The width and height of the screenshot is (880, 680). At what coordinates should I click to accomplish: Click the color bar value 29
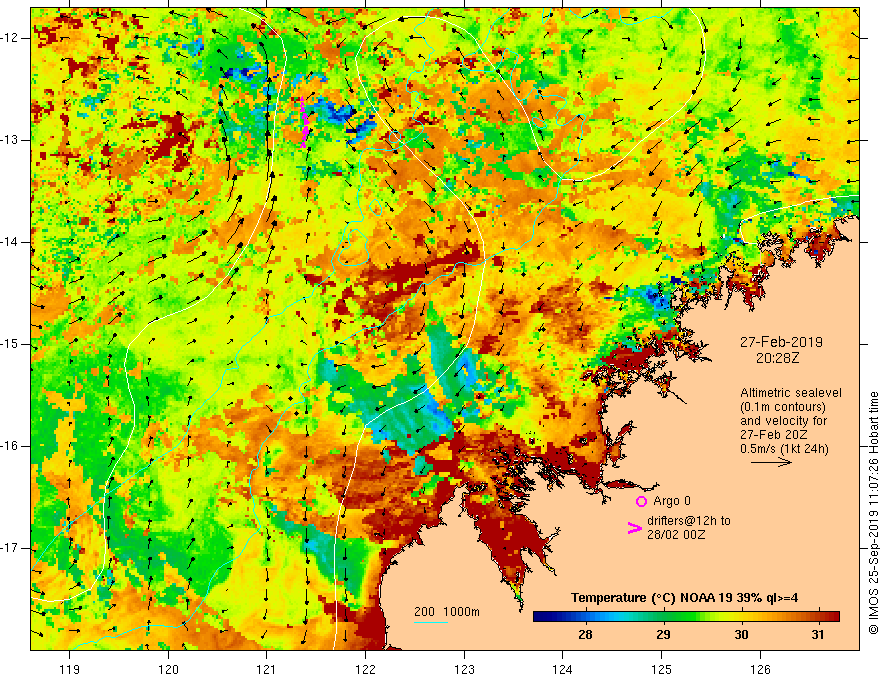pos(663,635)
